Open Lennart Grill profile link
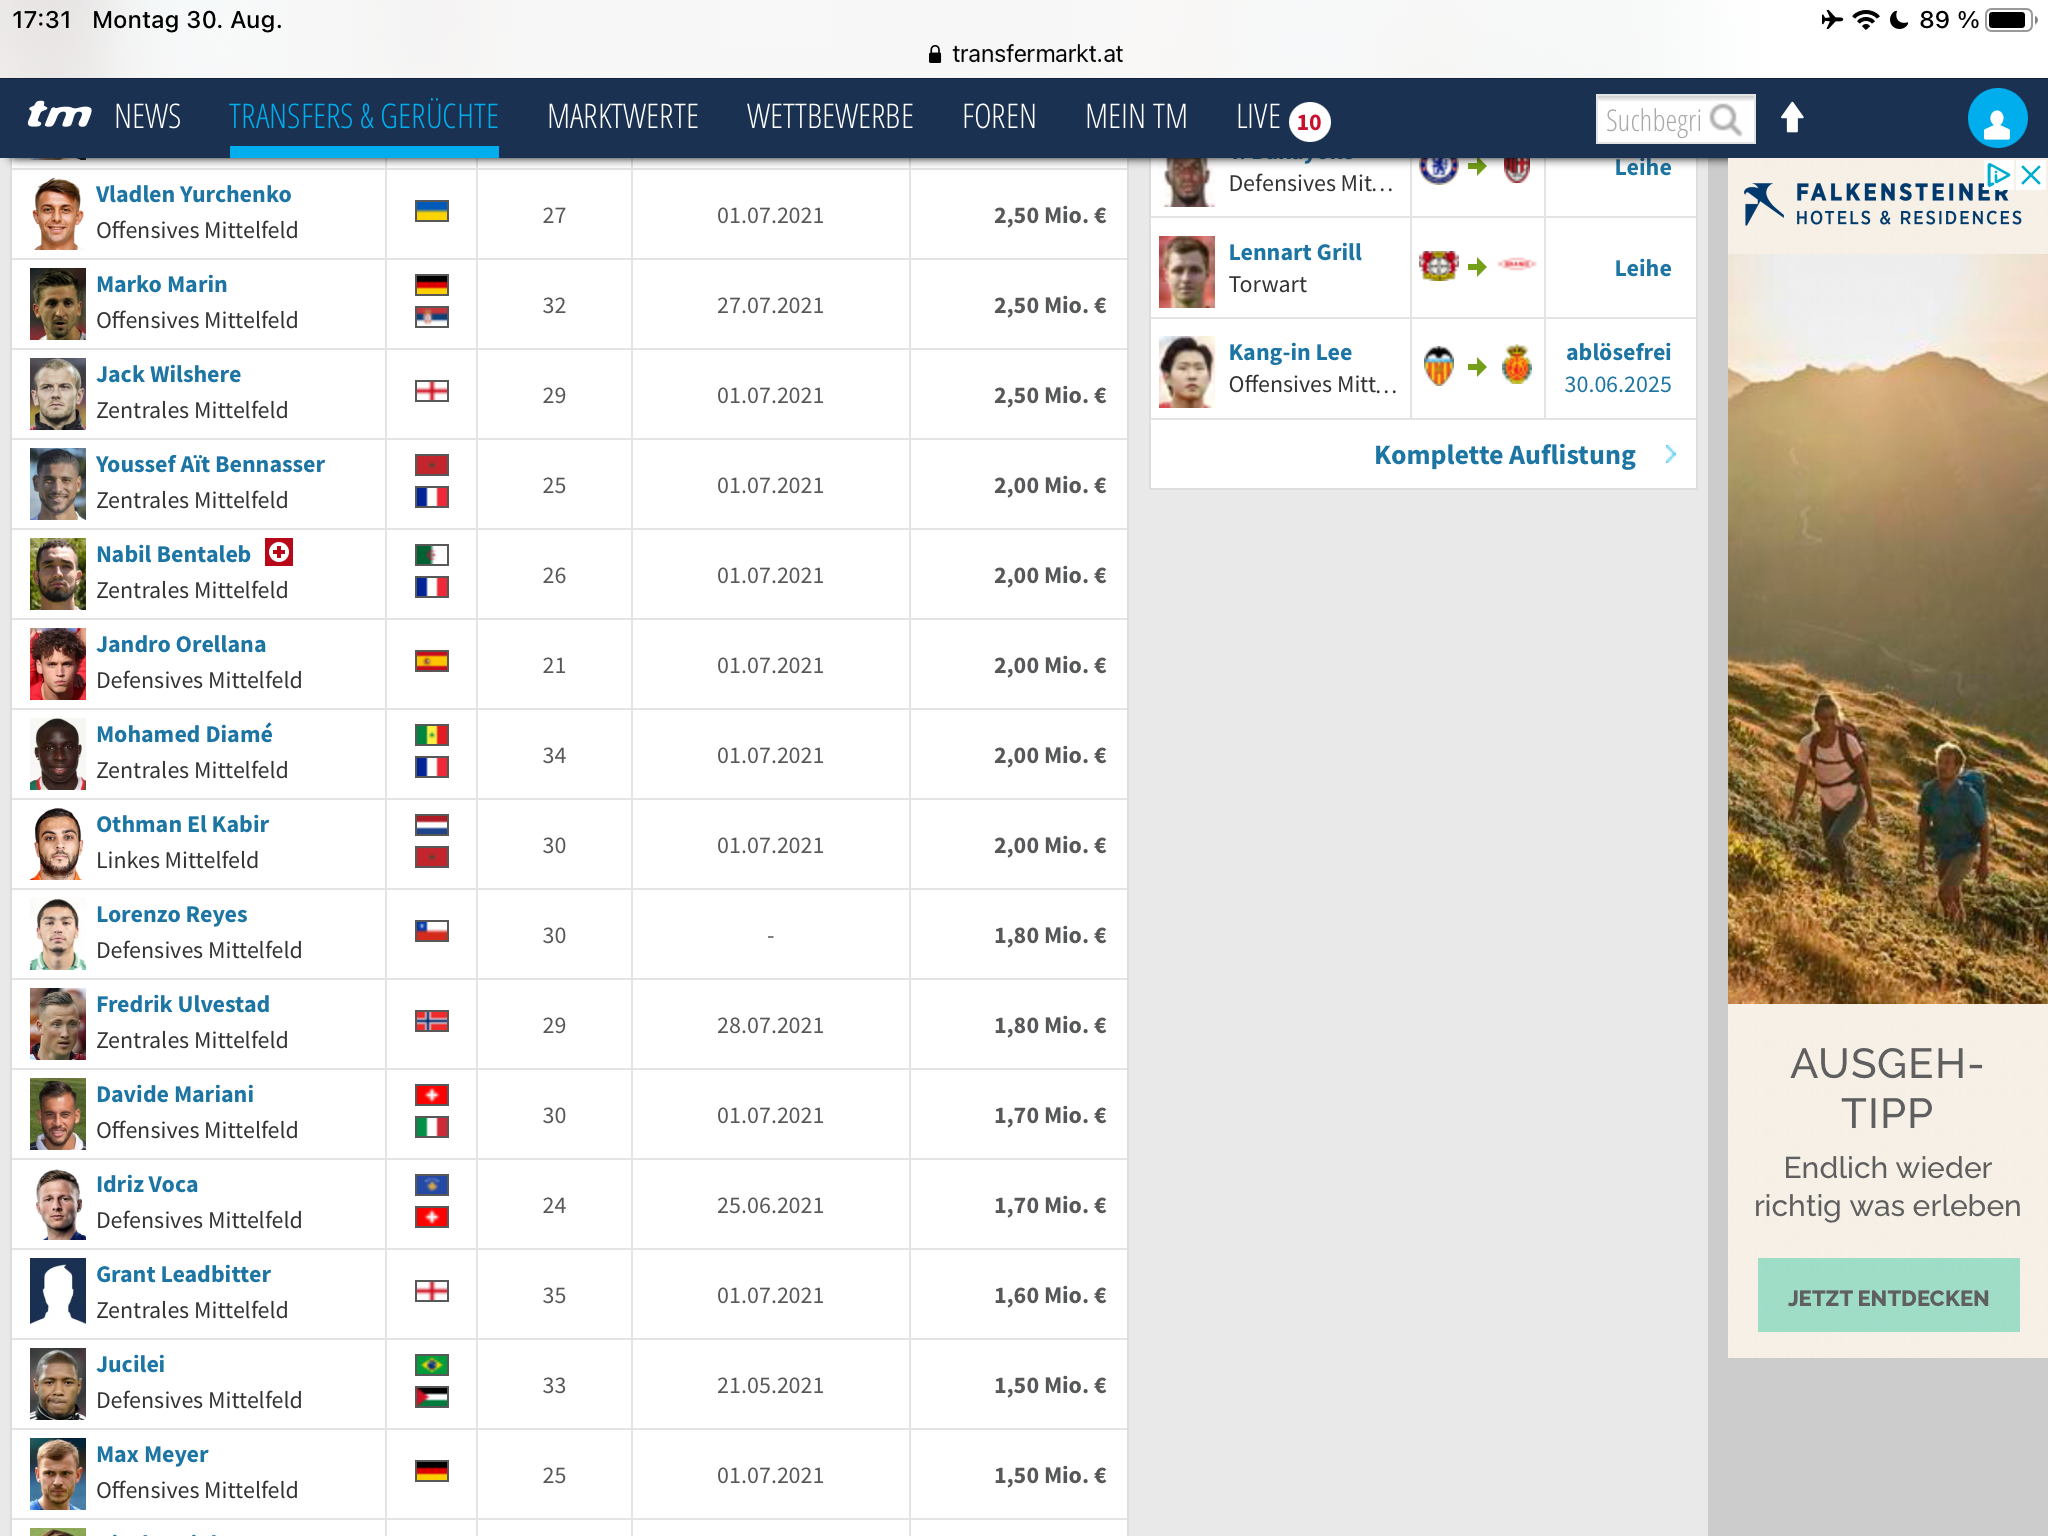The height and width of the screenshot is (1536, 2048). point(1295,252)
